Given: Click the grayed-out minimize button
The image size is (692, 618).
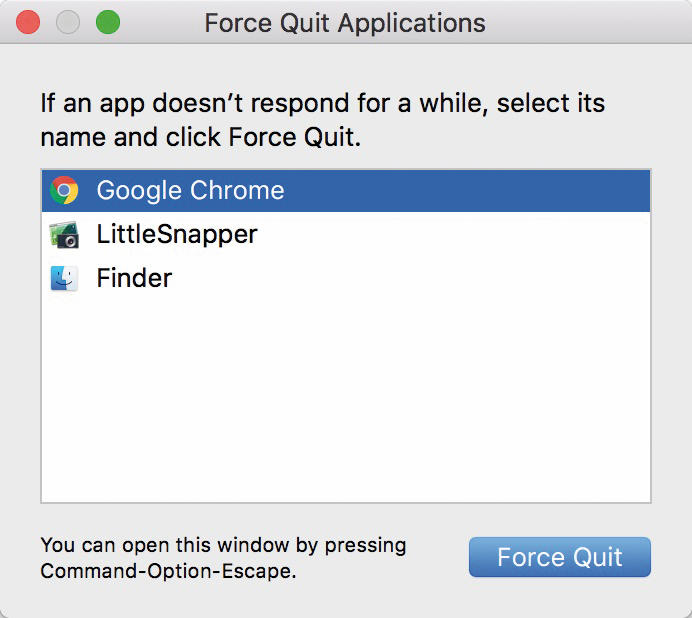Looking at the screenshot, I should (68, 22).
